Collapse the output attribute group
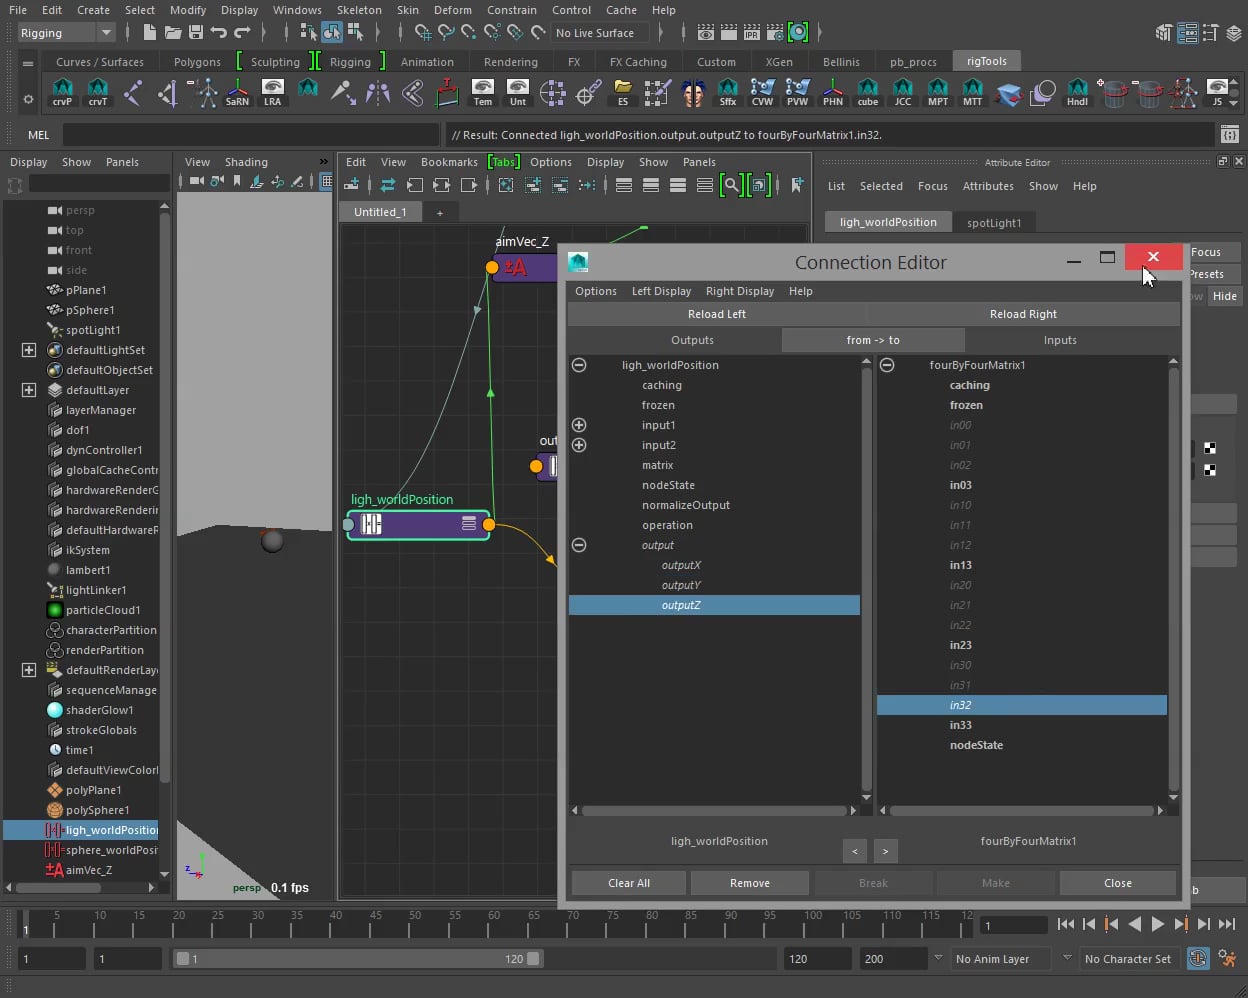 pyautogui.click(x=579, y=545)
